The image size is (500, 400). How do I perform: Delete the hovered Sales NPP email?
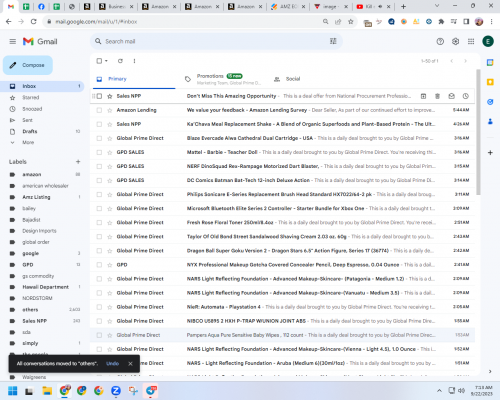[x=437, y=96]
